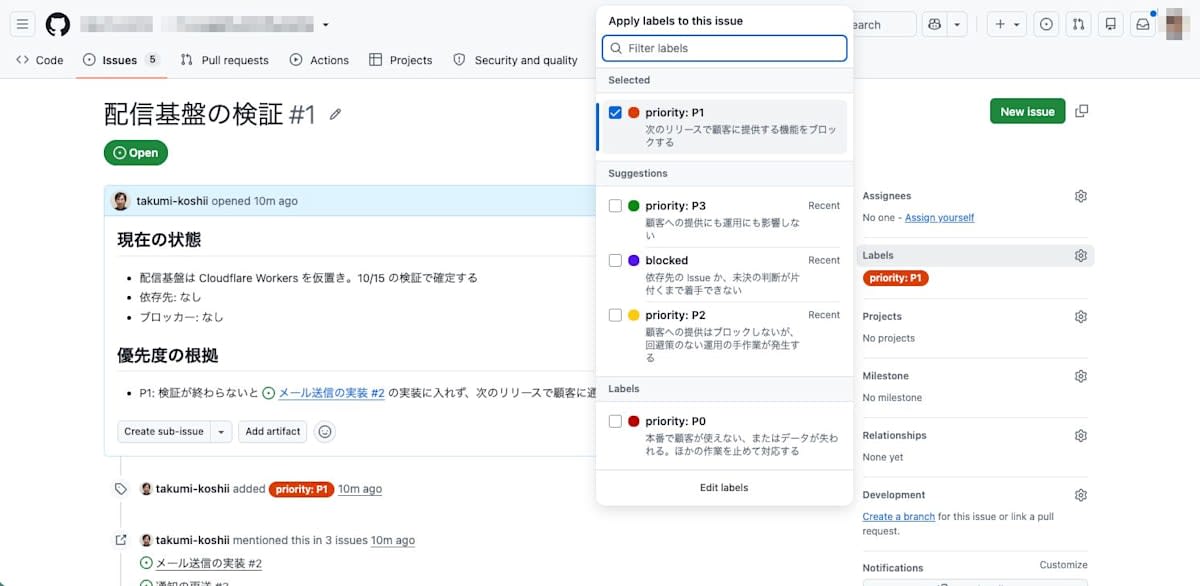This screenshot has height=586, width=1200.
Task: Open the Projects gear settings
Action: (x=1080, y=316)
